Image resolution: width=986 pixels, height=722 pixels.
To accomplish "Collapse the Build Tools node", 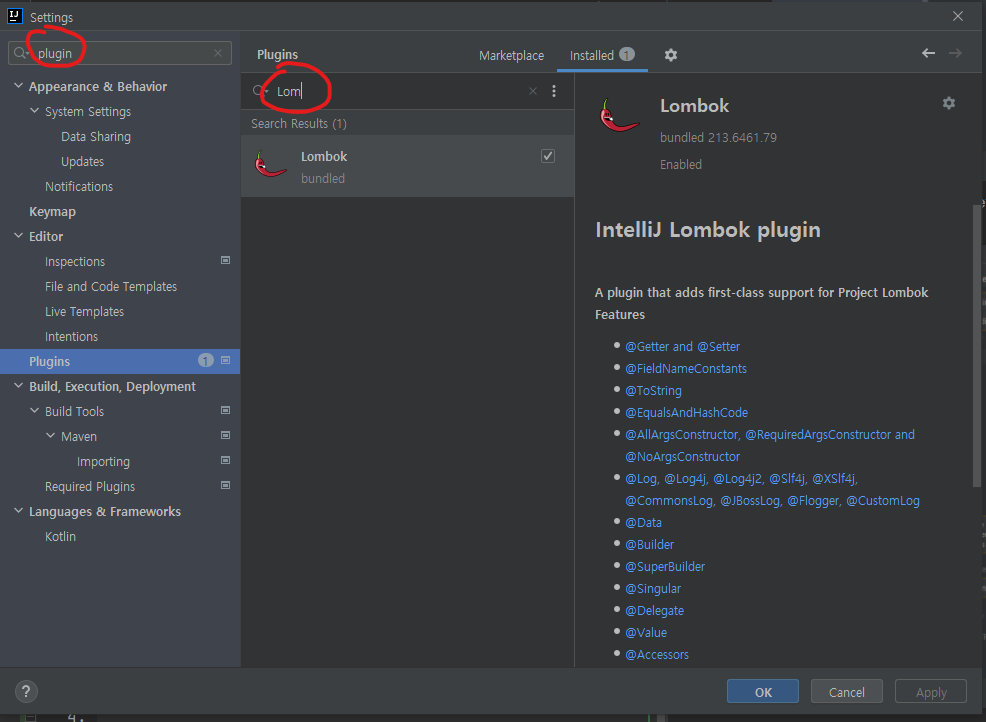I will (x=35, y=411).
